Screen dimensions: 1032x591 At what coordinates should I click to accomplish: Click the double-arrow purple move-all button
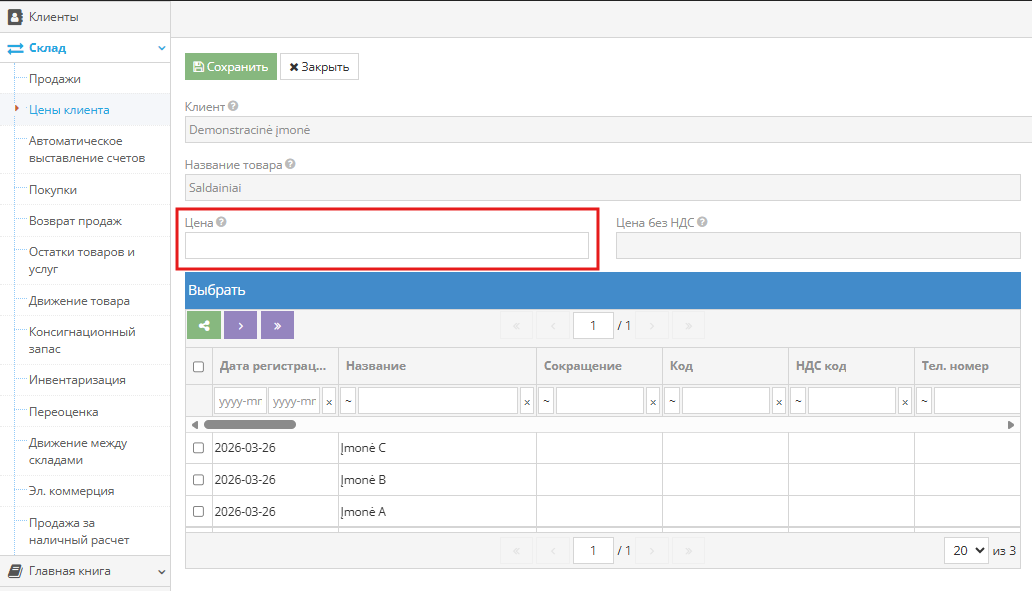click(x=277, y=325)
